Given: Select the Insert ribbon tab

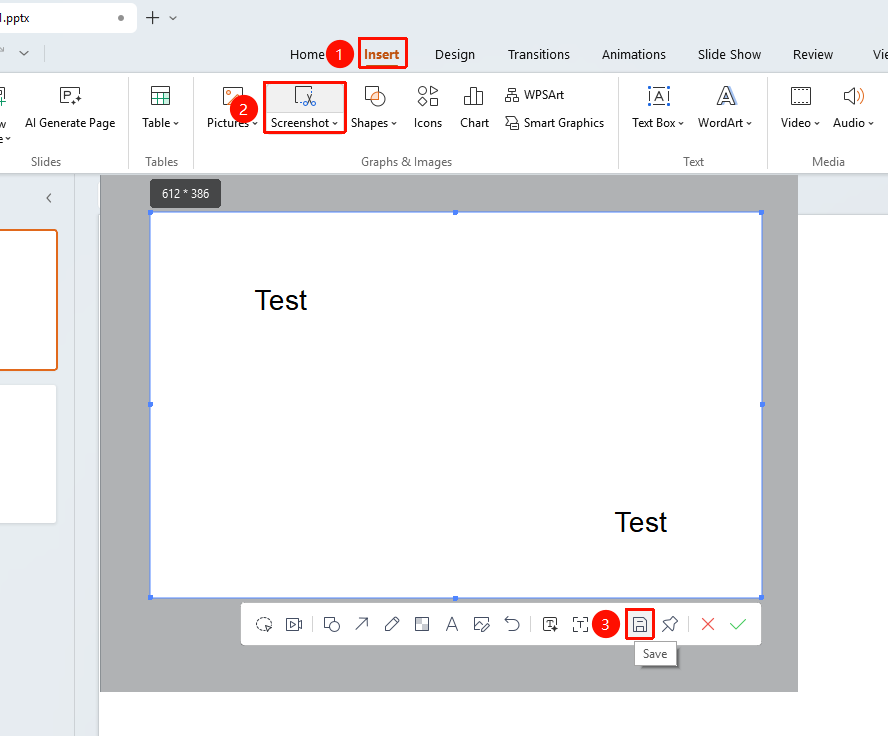Looking at the screenshot, I should 382,54.
